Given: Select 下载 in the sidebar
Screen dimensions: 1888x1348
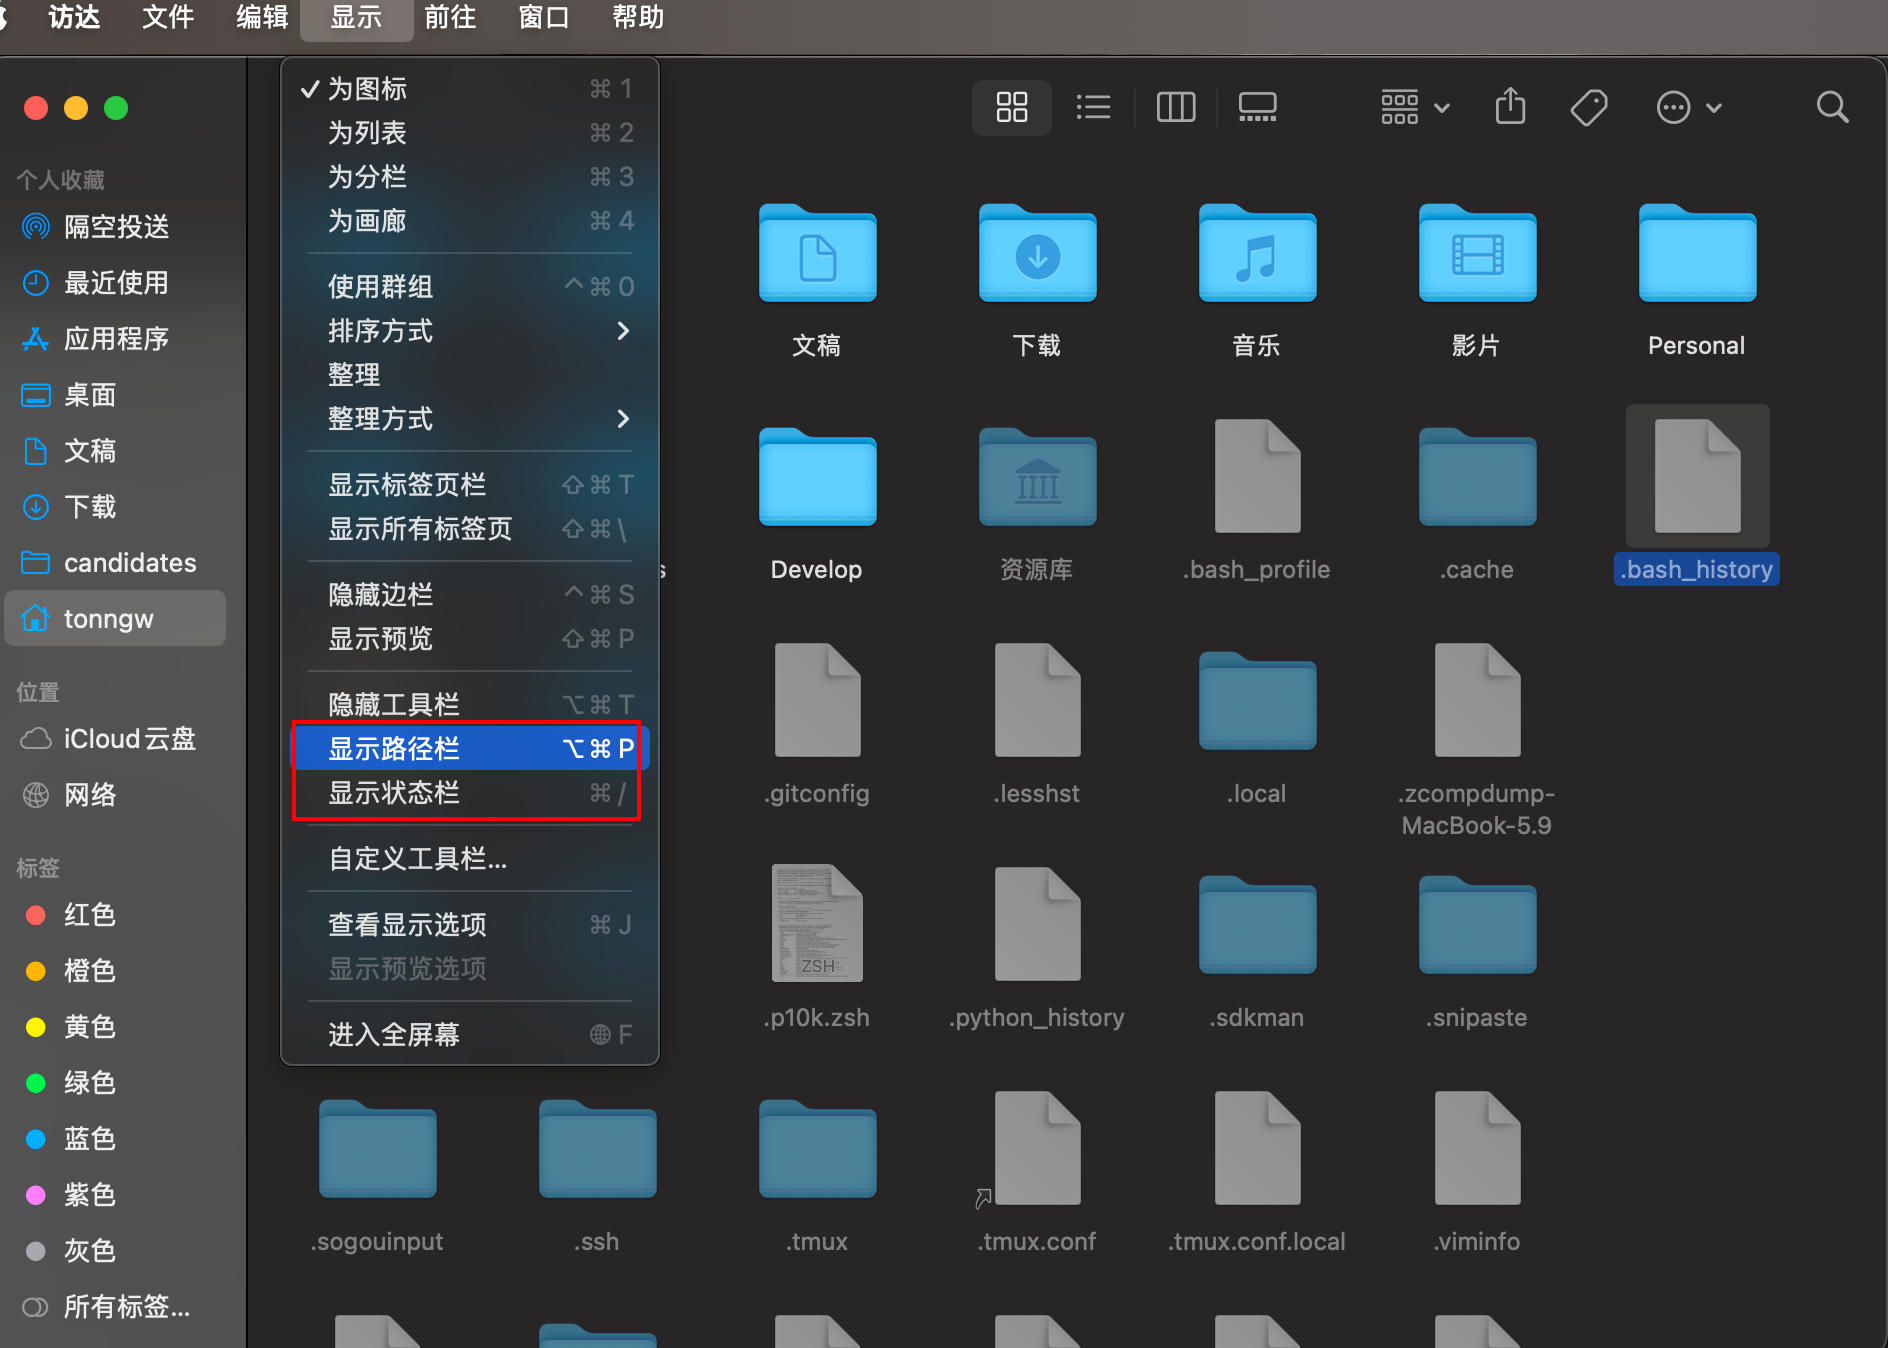Looking at the screenshot, I should coord(116,507).
